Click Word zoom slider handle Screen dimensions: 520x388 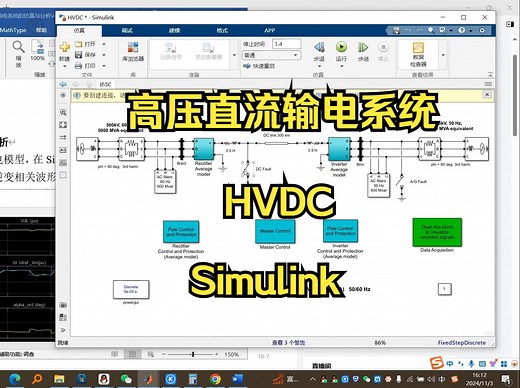coord(193,354)
